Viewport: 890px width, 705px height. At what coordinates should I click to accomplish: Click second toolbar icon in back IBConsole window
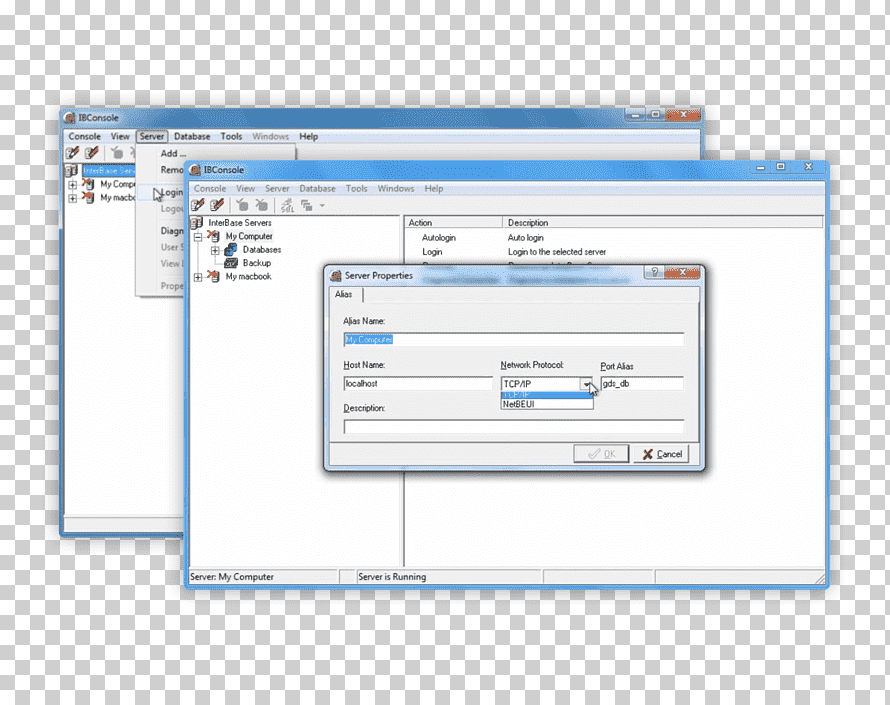pyautogui.click(x=92, y=153)
